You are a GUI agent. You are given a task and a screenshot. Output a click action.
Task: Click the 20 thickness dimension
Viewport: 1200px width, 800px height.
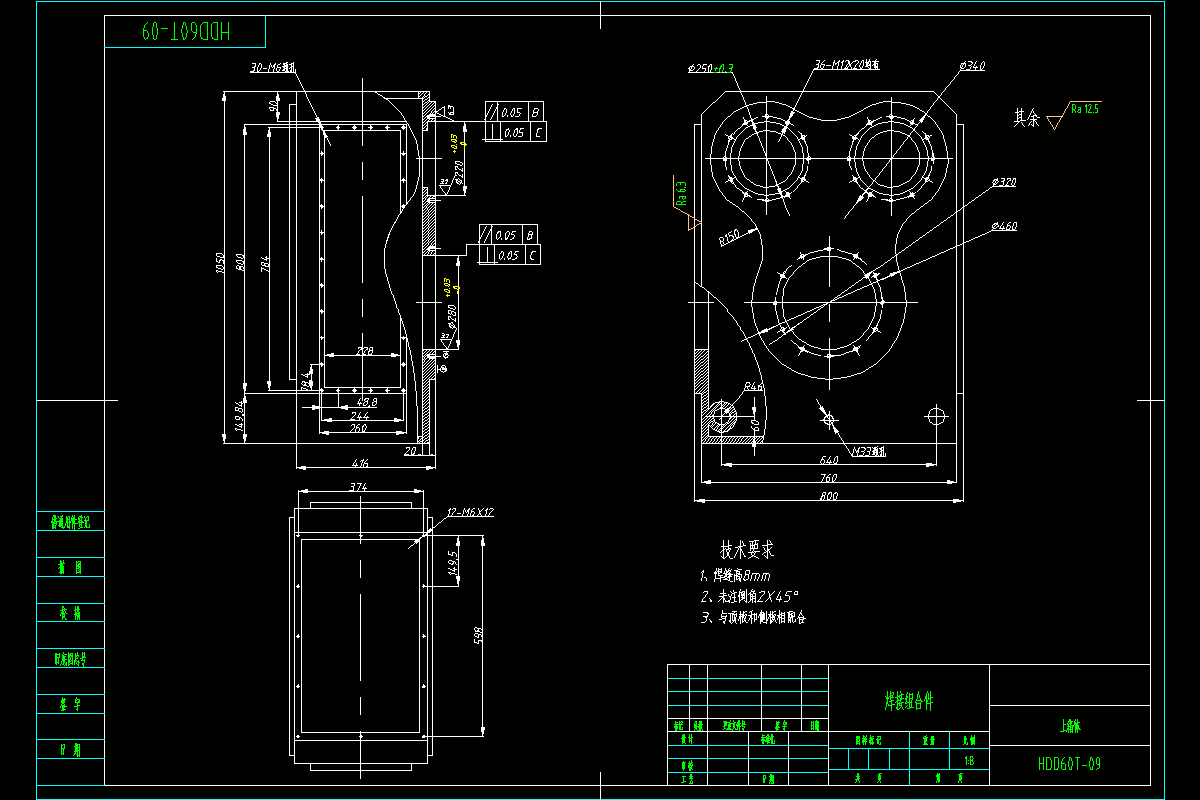[409, 451]
